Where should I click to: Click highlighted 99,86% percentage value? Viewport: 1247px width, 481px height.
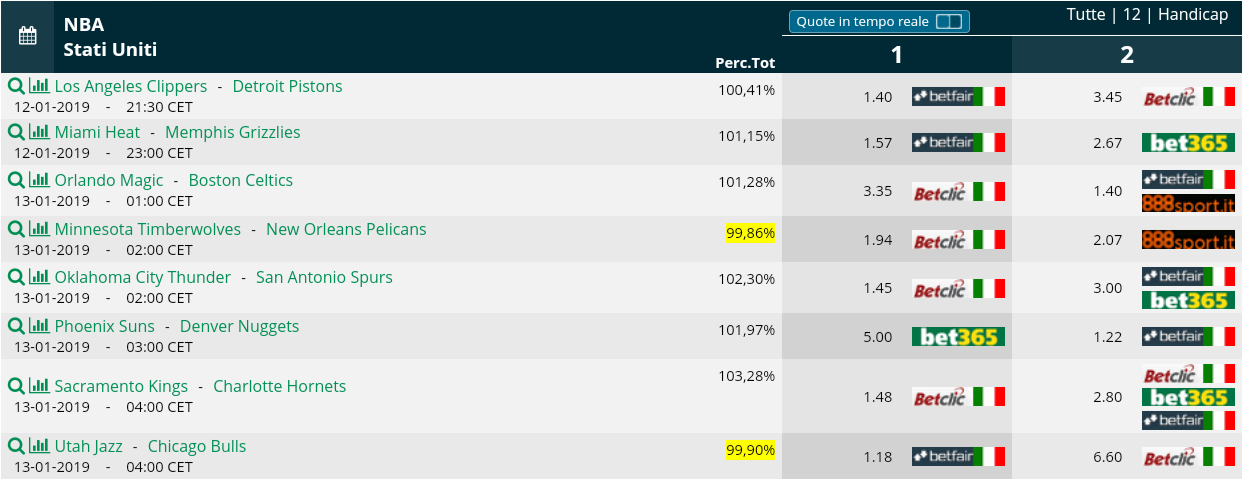pos(751,233)
